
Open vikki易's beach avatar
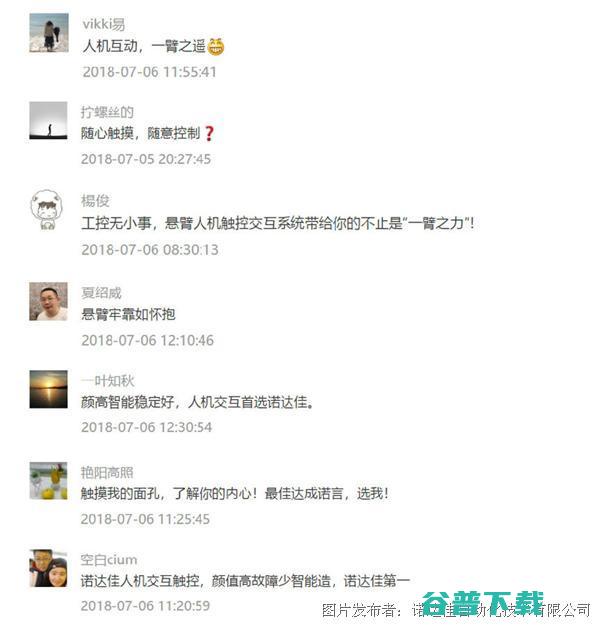click(x=49, y=33)
